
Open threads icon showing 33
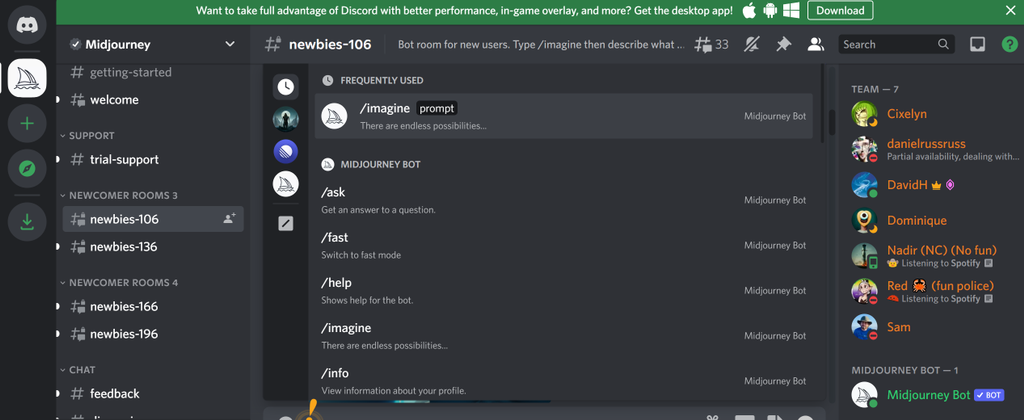coord(711,44)
